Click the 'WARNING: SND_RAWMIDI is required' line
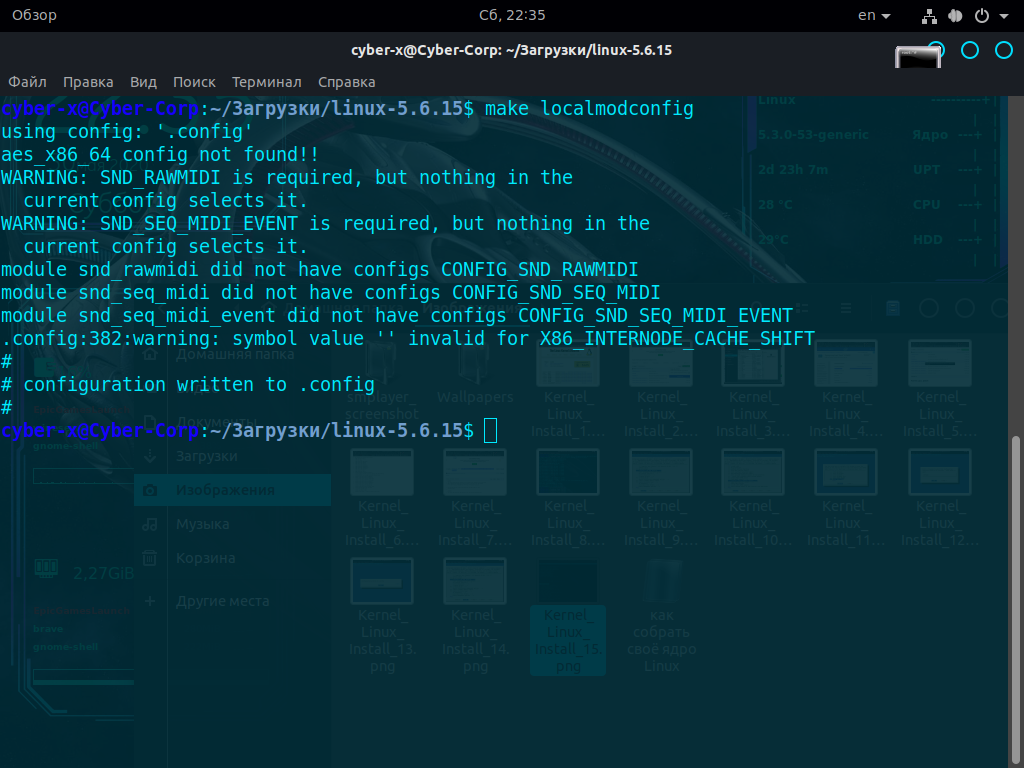Viewport: 1024px width, 768px height. 287,178
